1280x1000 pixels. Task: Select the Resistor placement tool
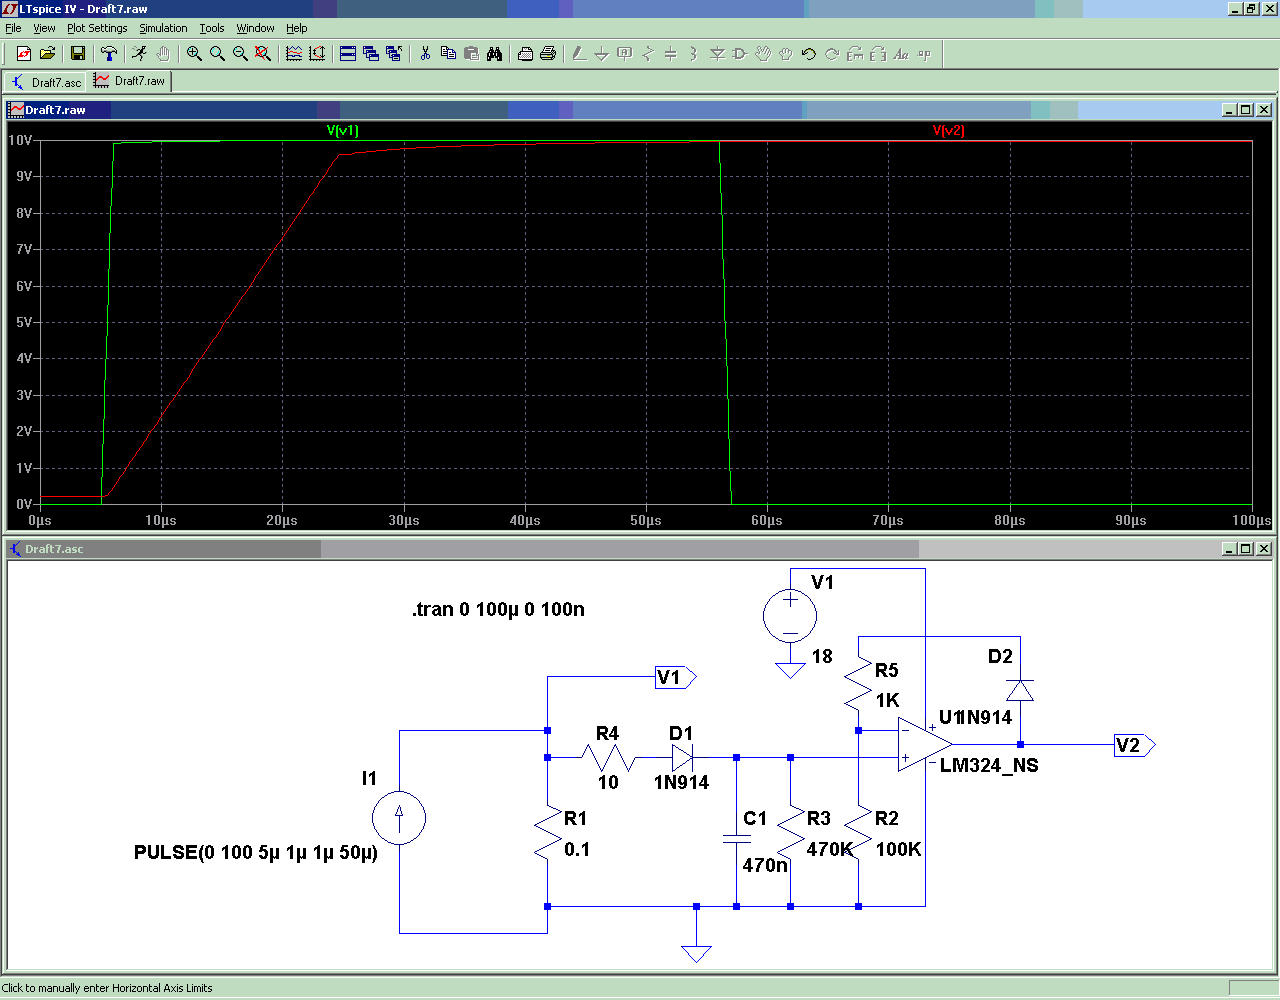[648, 54]
